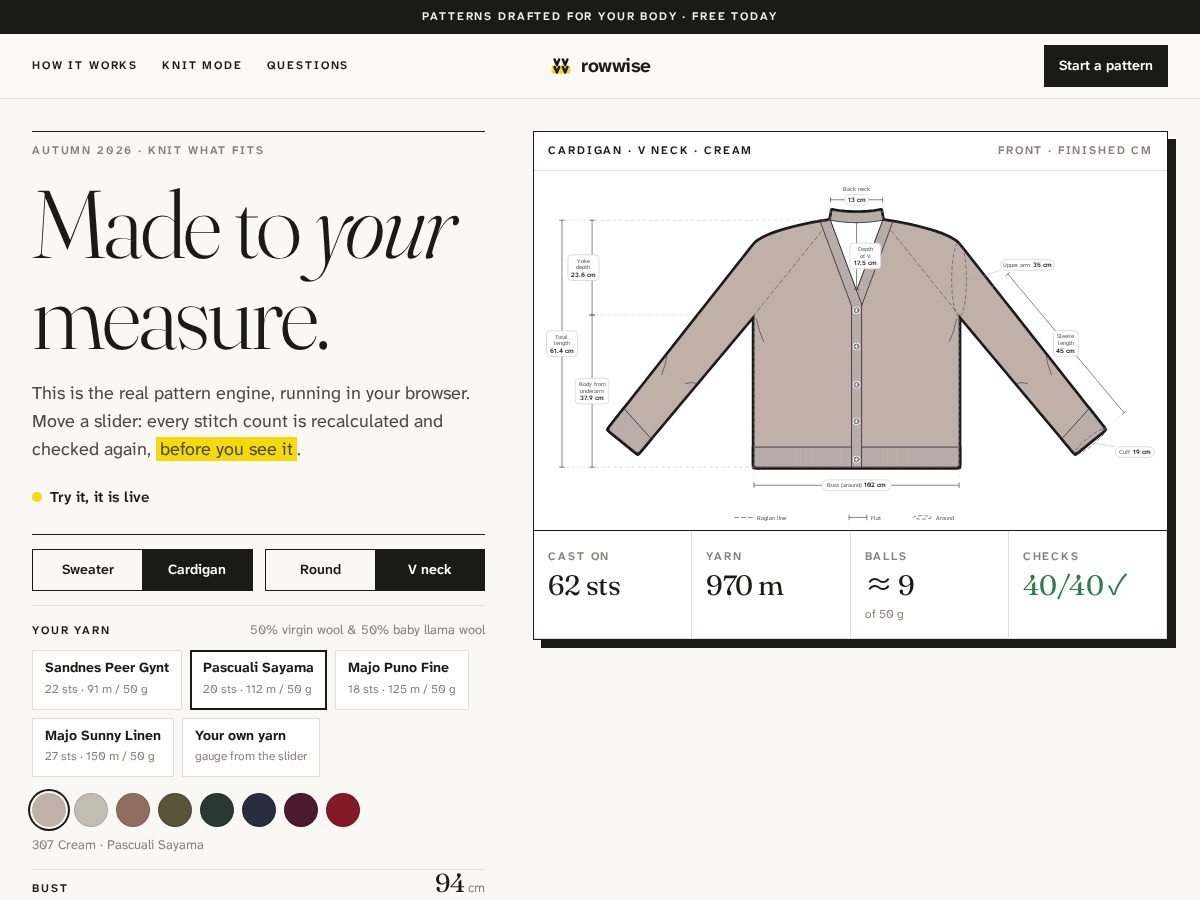The width and height of the screenshot is (1200, 900).
Task: Click the "Try it, it is live" text
Action: point(99,497)
